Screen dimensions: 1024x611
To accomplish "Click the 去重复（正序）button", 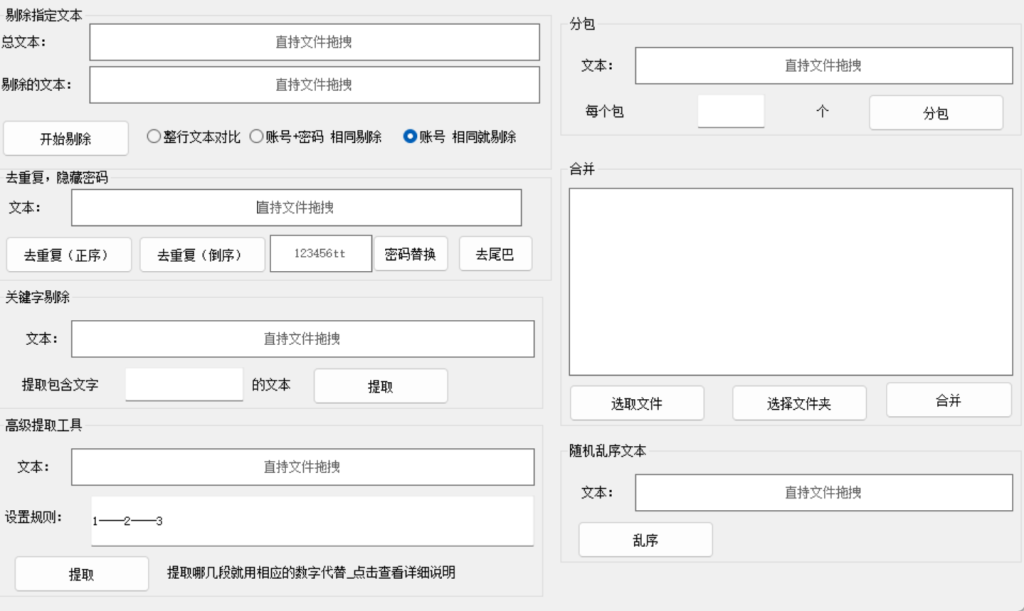I will 69,255.
